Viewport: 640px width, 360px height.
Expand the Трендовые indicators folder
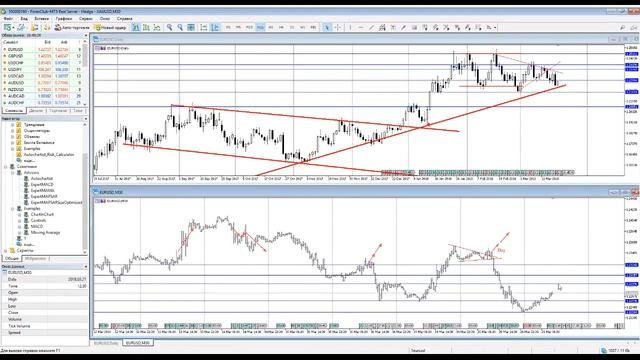[13, 124]
